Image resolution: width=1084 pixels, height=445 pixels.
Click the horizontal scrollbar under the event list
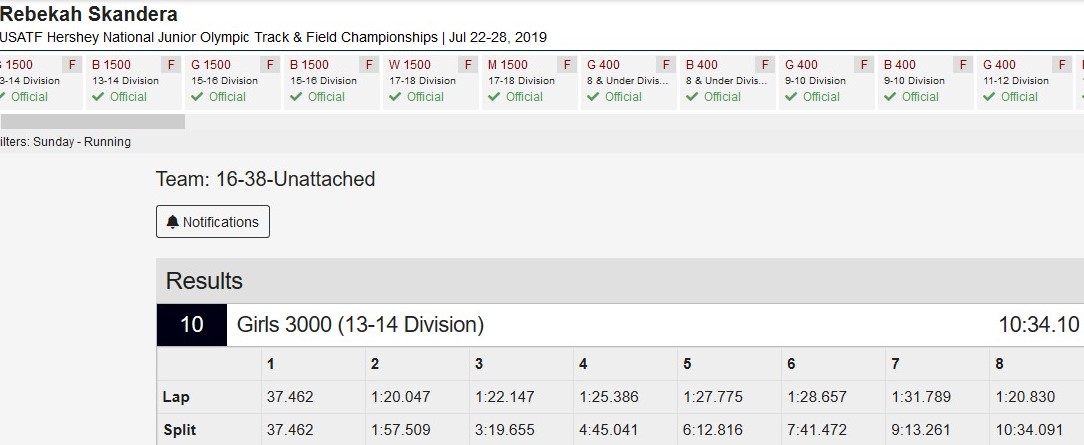(93, 122)
